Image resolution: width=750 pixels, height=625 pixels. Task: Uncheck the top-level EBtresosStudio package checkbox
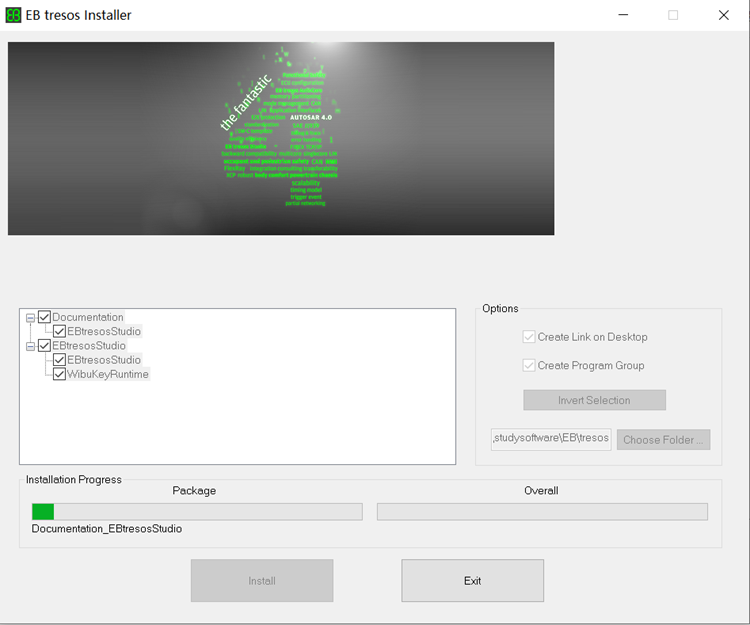45,346
